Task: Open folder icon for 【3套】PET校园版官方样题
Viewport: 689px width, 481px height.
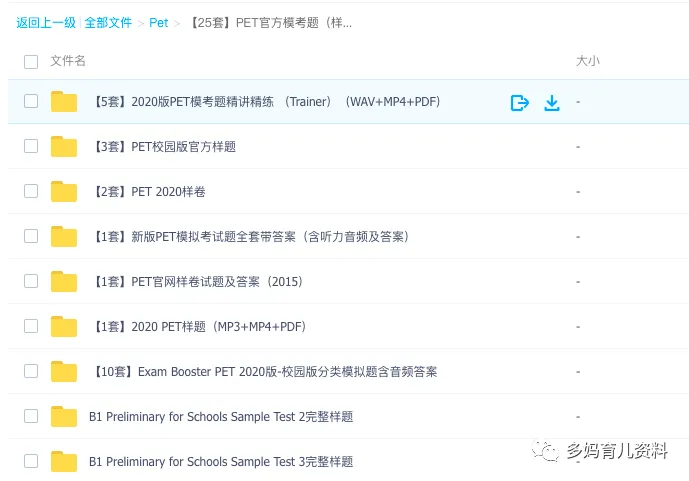Action: pyautogui.click(x=64, y=146)
